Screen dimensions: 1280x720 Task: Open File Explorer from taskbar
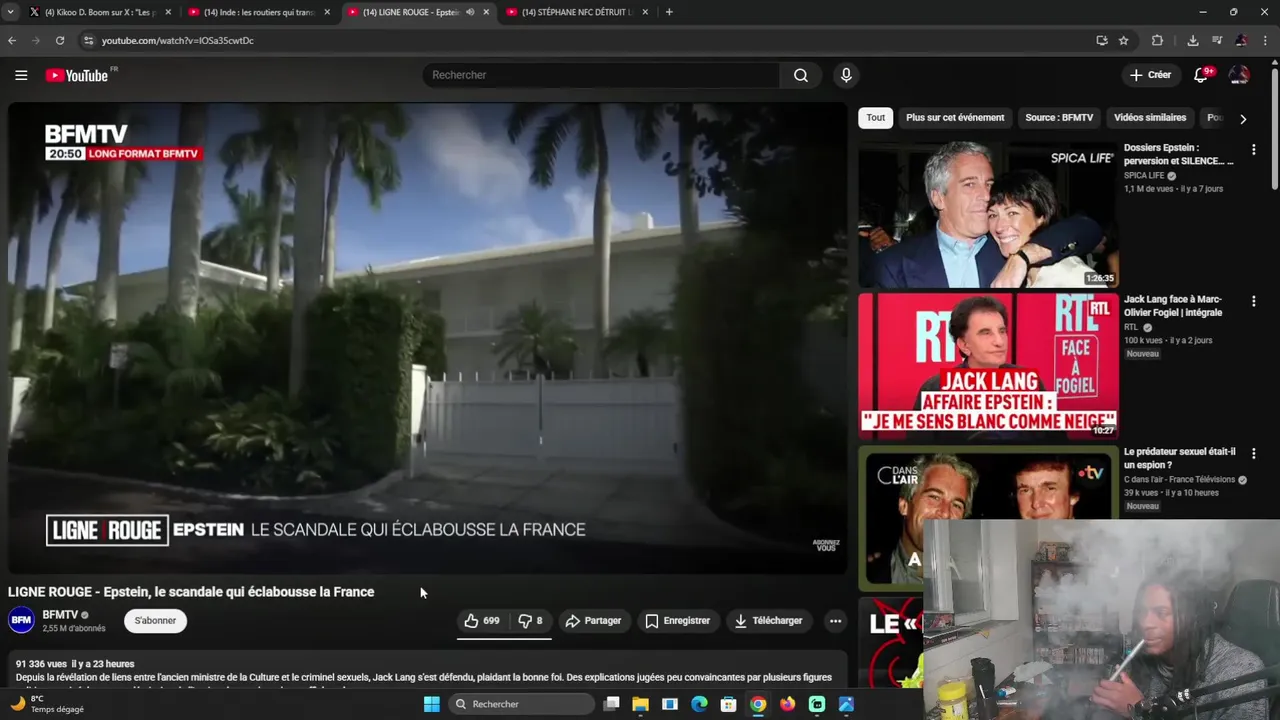641,704
